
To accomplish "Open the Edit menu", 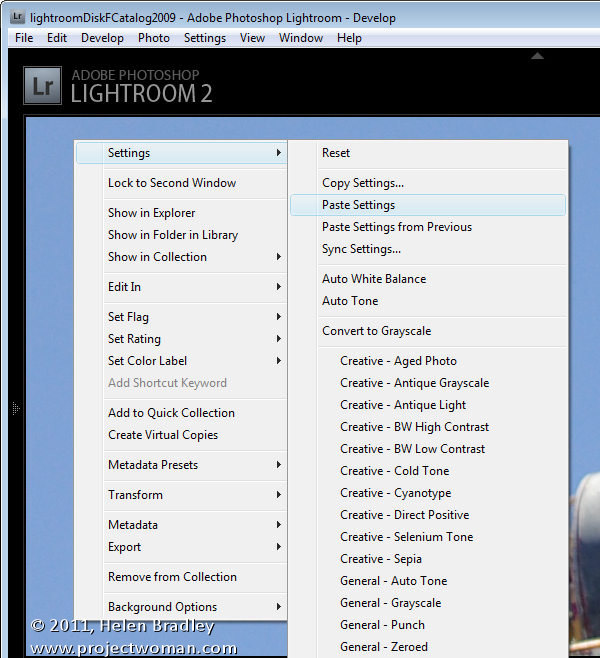I will [57, 38].
